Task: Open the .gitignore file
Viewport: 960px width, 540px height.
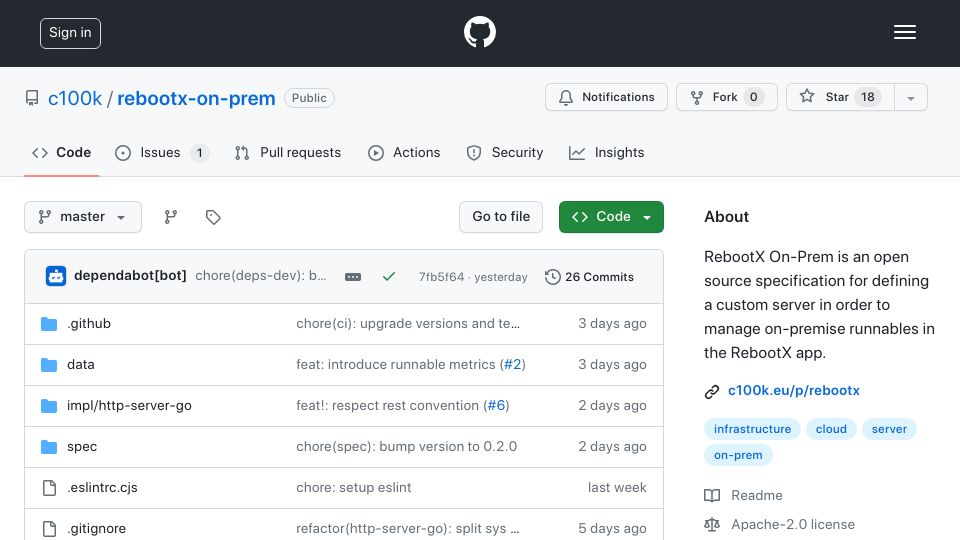Action: pos(96,528)
